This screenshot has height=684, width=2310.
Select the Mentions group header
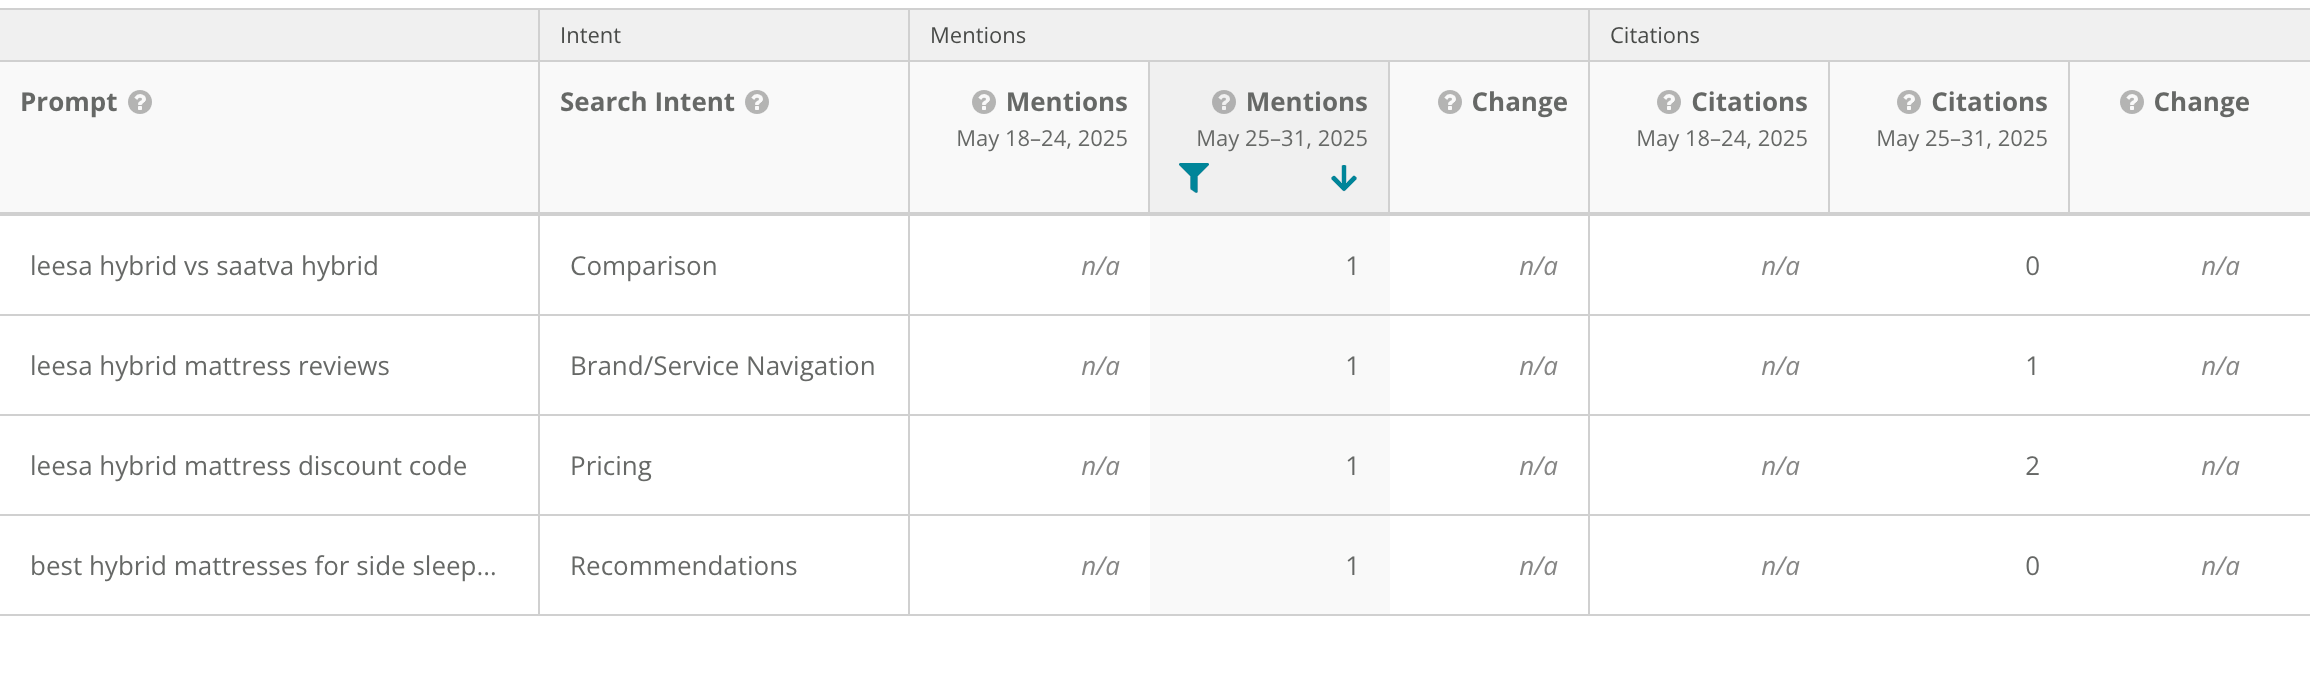coord(978,35)
